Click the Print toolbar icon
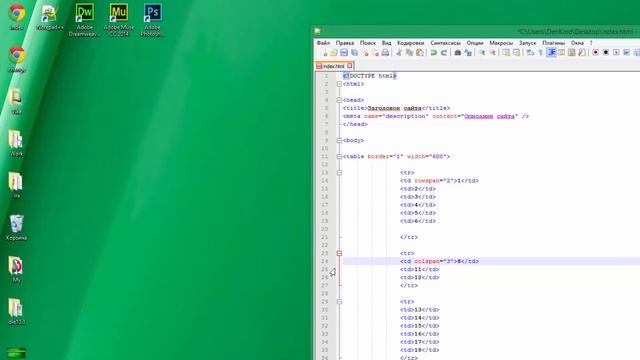The height and width of the screenshot is (360, 640). 385,53
